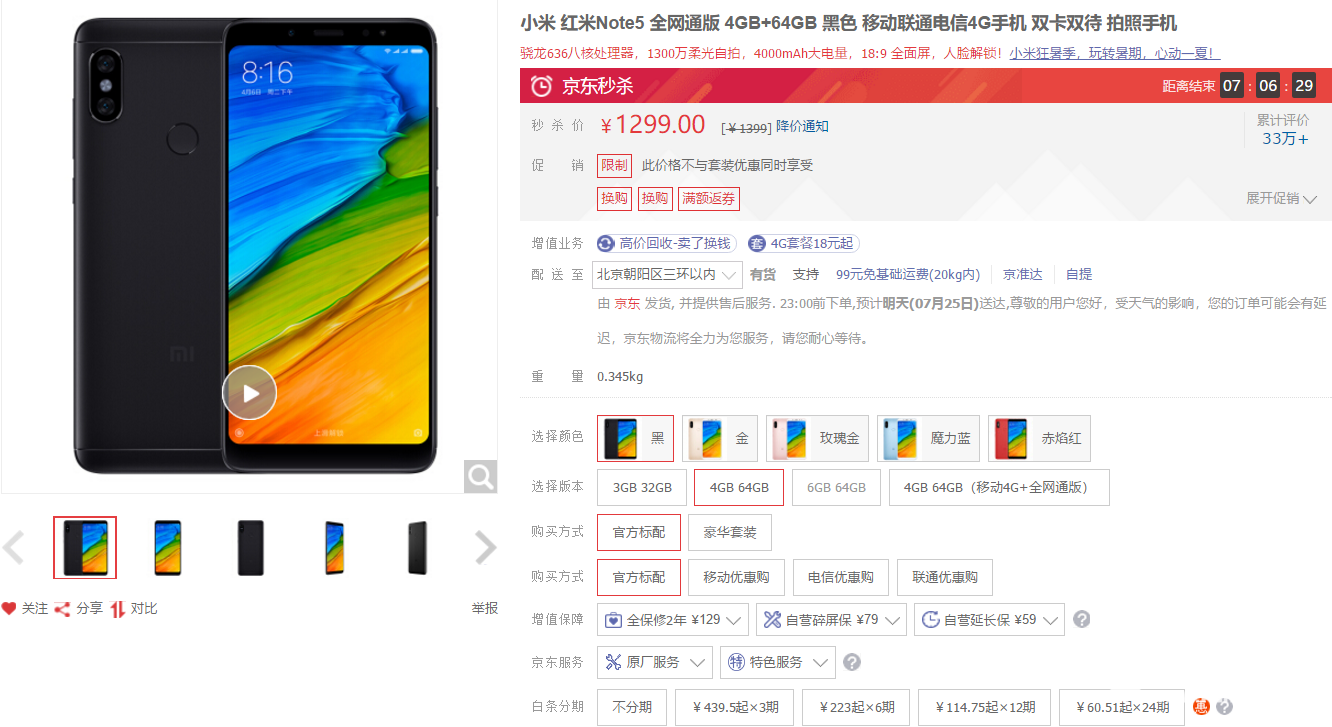Select the 赤焰红 color swatch
This screenshot has width=1332, height=727.
tap(1039, 438)
